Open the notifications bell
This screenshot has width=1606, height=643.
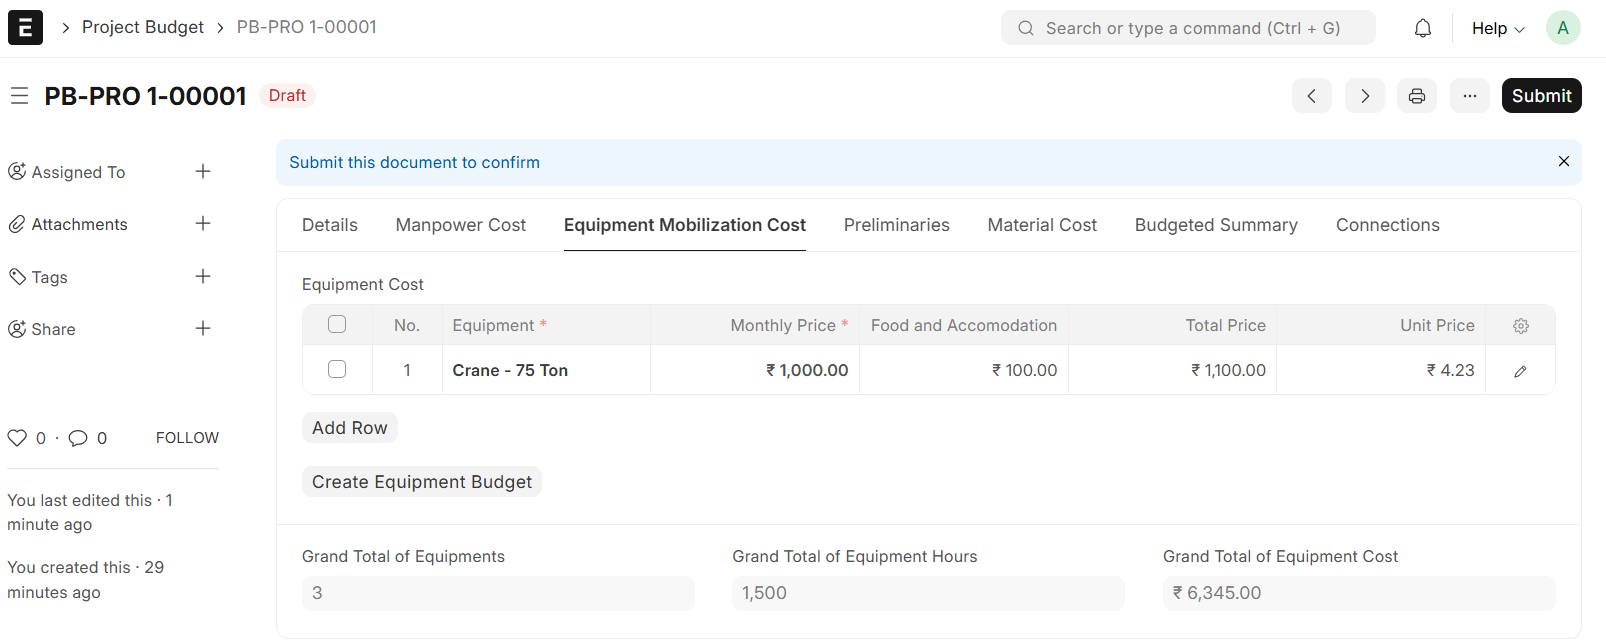click(1422, 28)
